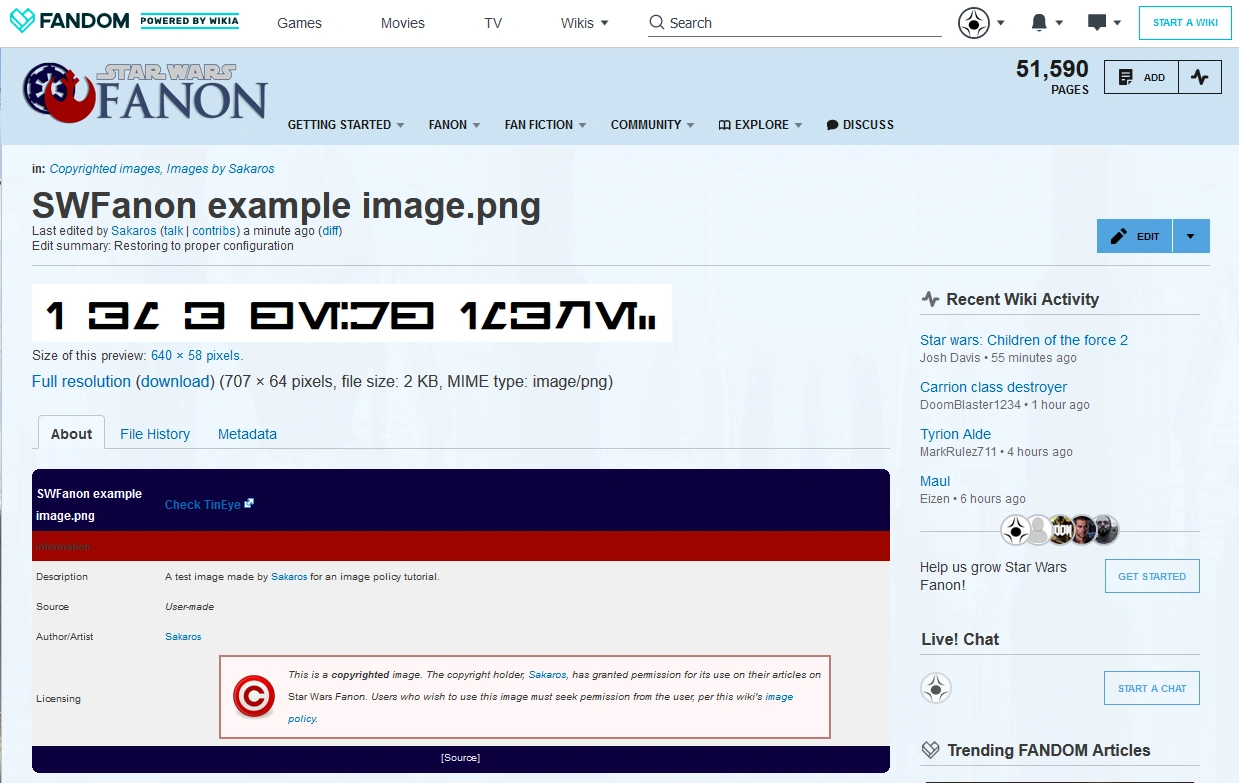This screenshot has height=783, width=1239.
Task: Open the contribs link
Action: pyautogui.click(x=215, y=231)
